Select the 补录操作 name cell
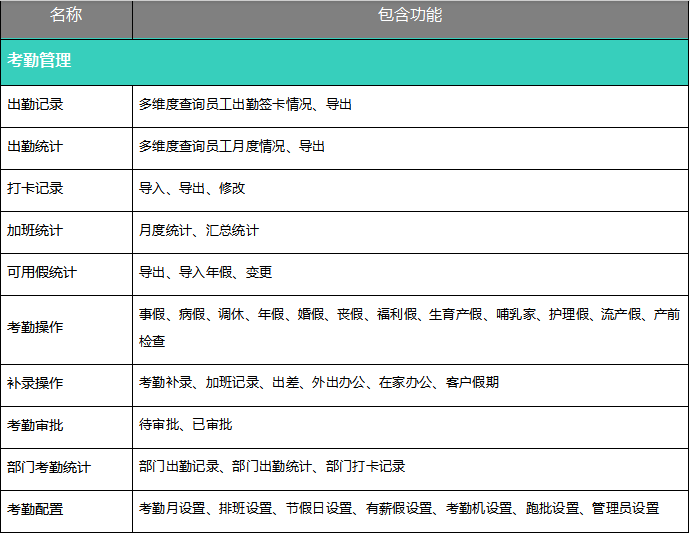Screen dimensions: 690x533 tap(35, 383)
